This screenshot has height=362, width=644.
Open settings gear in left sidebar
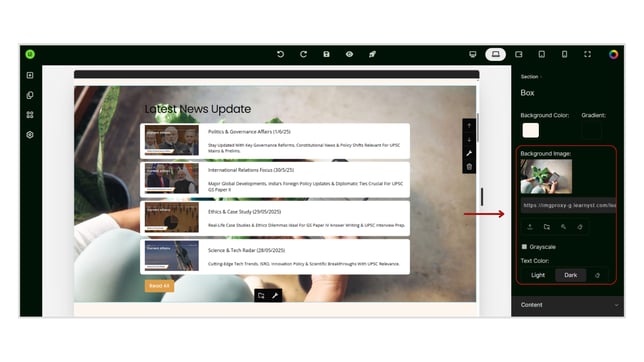tap(30, 135)
